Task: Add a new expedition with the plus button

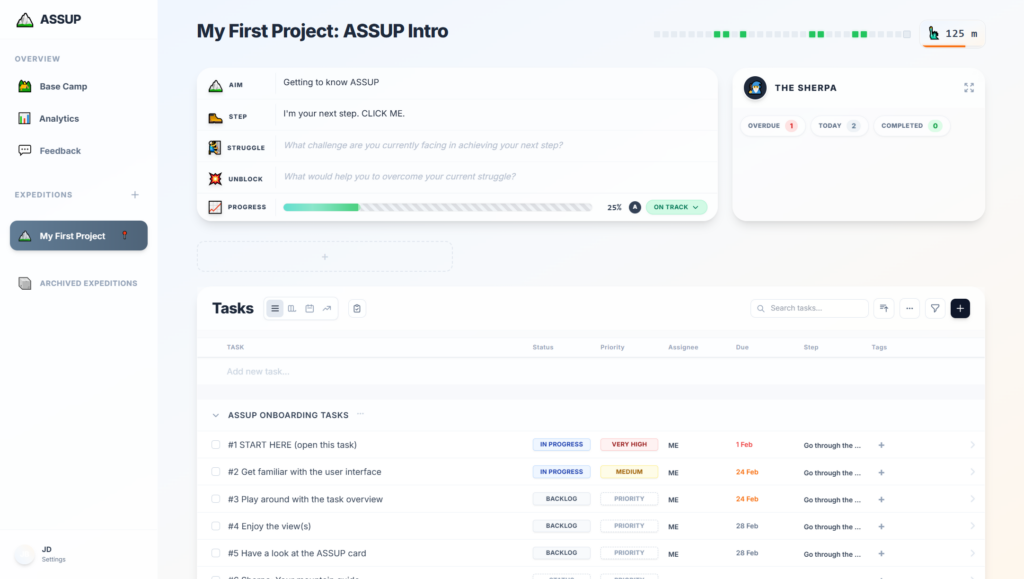Action: (x=134, y=195)
